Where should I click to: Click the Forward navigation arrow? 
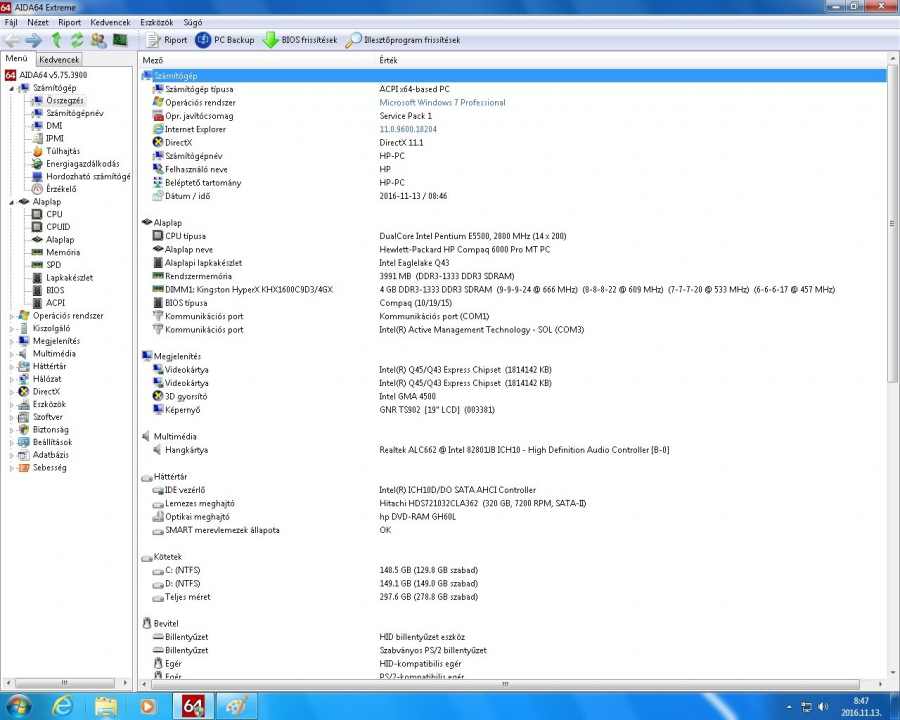tap(33, 40)
